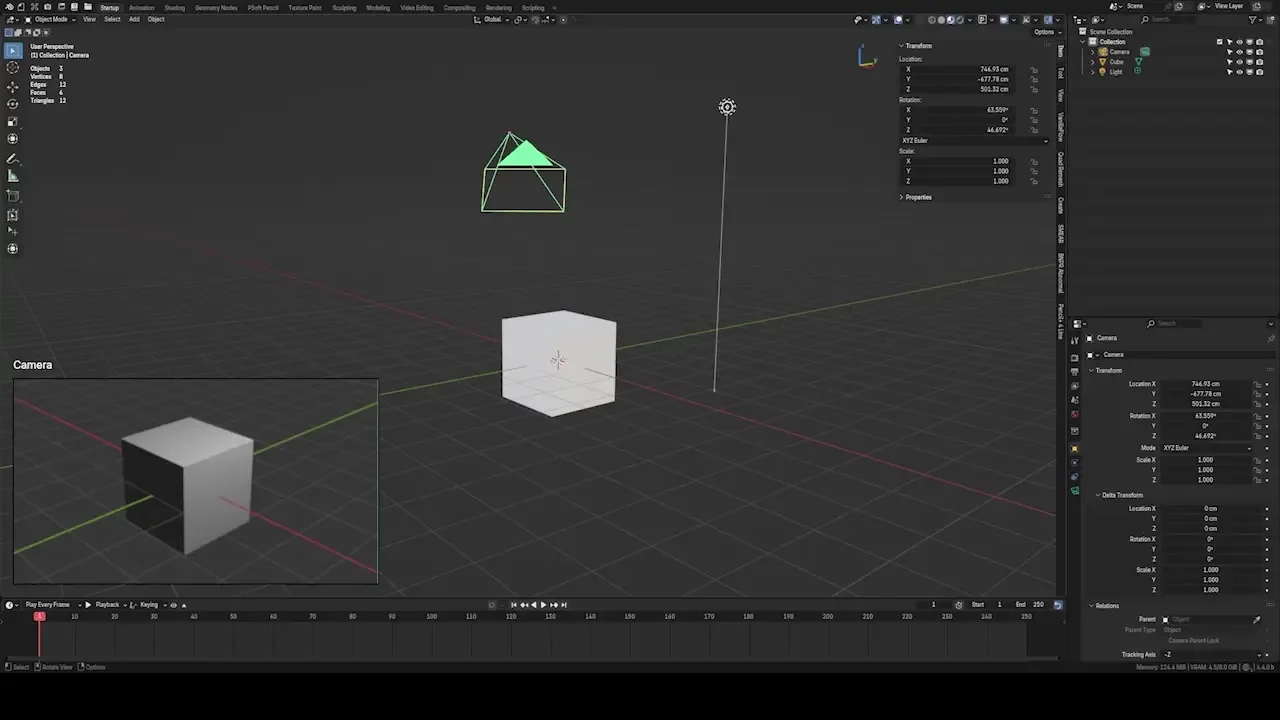Open the Object Mode dropdown
This screenshot has width=1280, height=720.
click(x=50, y=19)
